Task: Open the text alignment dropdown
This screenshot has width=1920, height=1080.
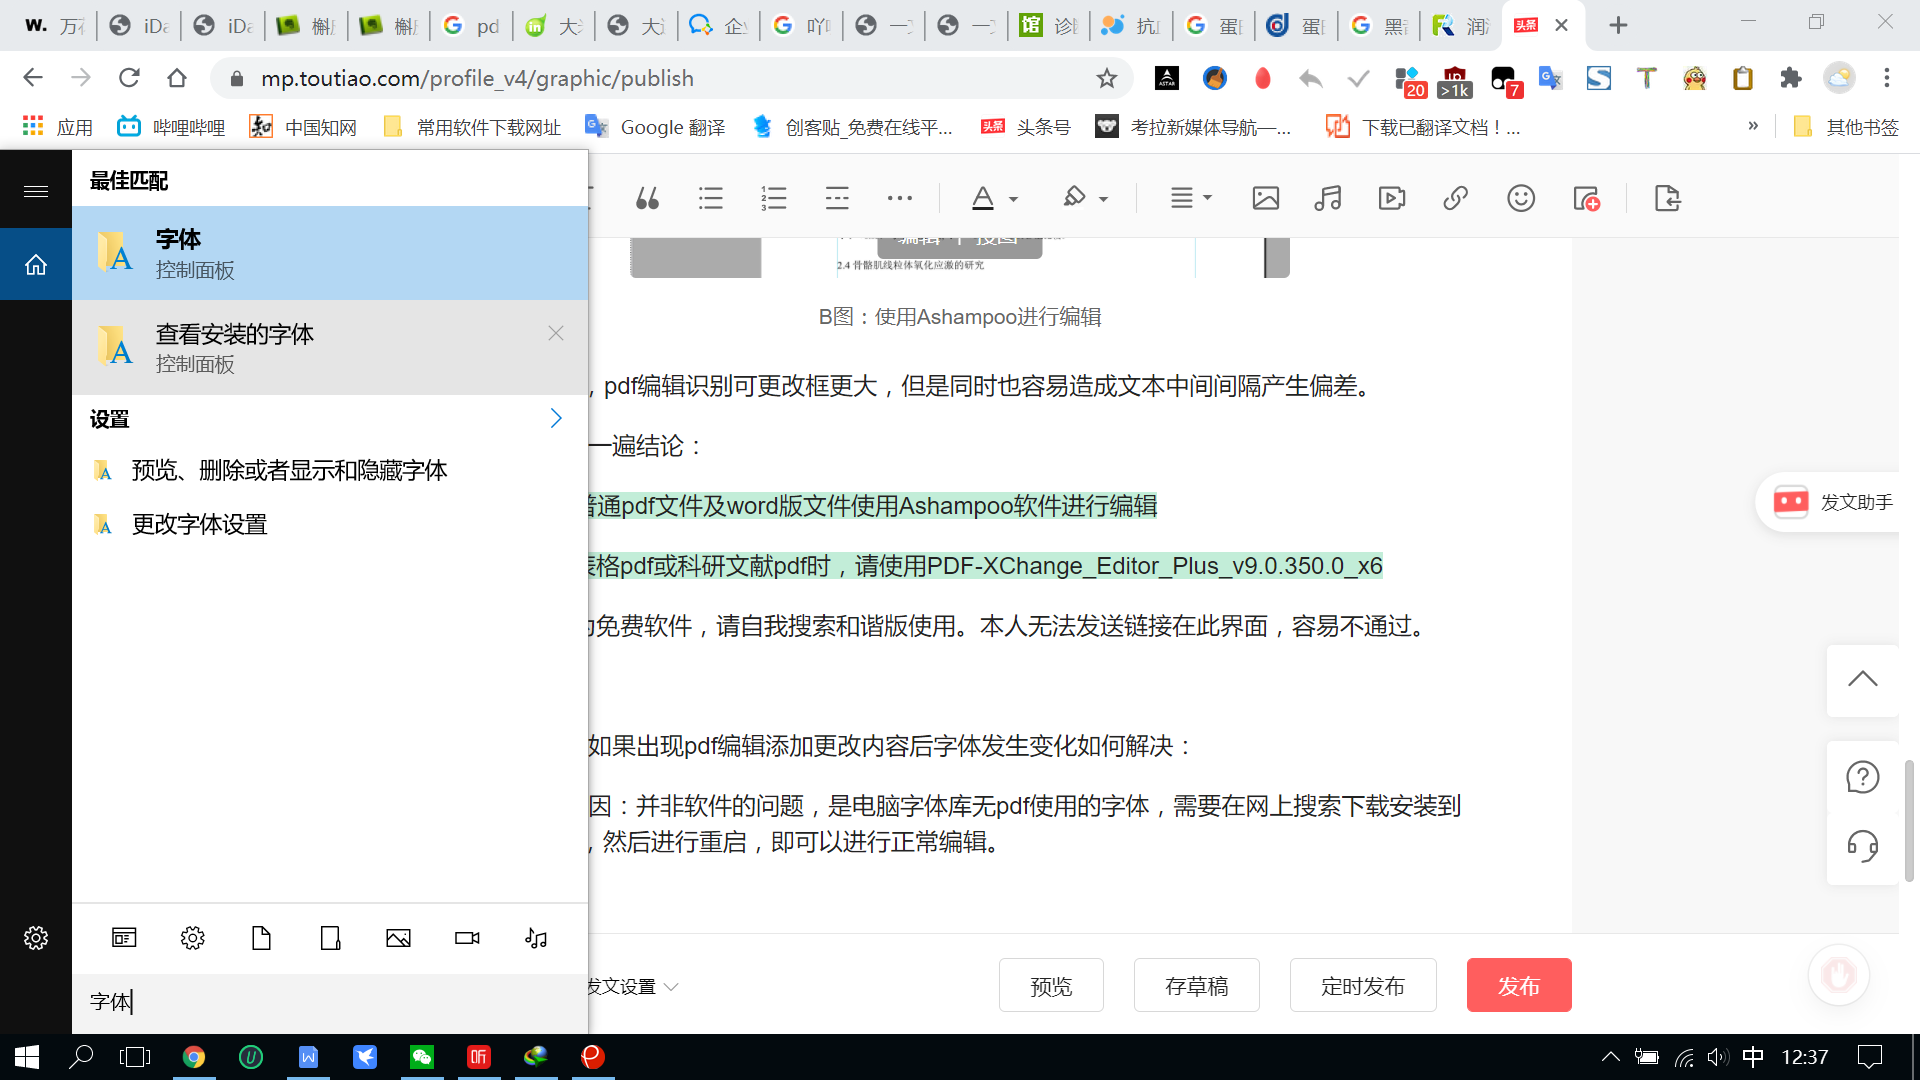Action: click(1189, 198)
